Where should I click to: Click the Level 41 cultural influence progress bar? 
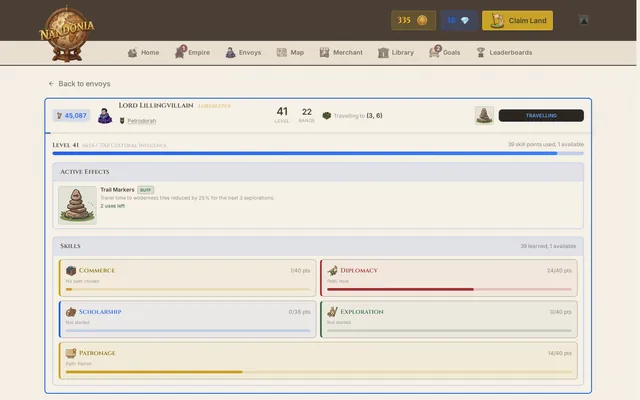(x=318, y=153)
